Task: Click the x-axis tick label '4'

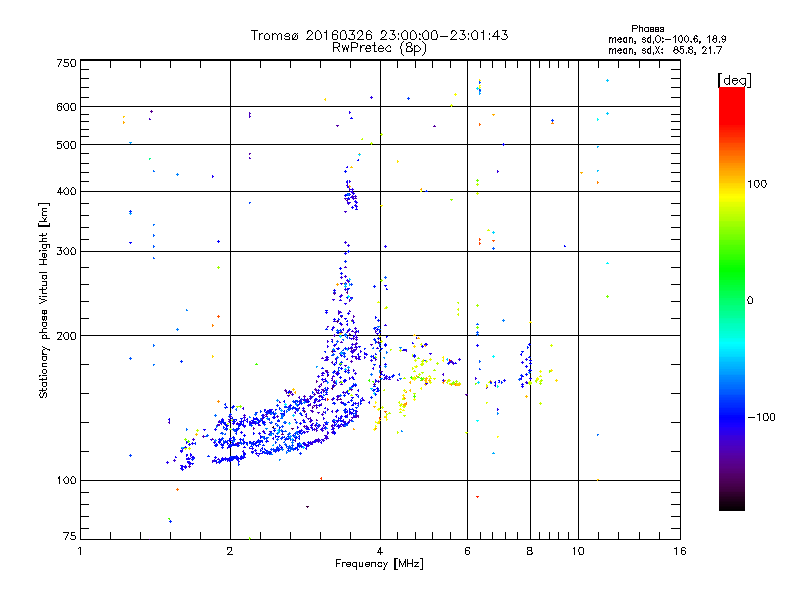Action: [380, 551]
